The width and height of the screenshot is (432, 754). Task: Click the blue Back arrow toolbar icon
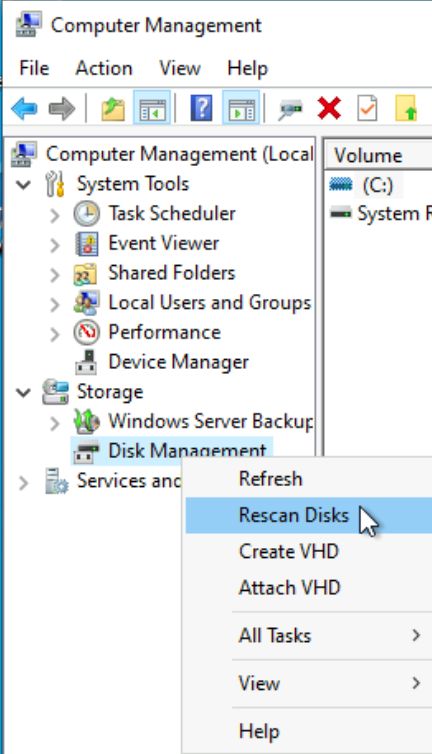click(24, 108)
